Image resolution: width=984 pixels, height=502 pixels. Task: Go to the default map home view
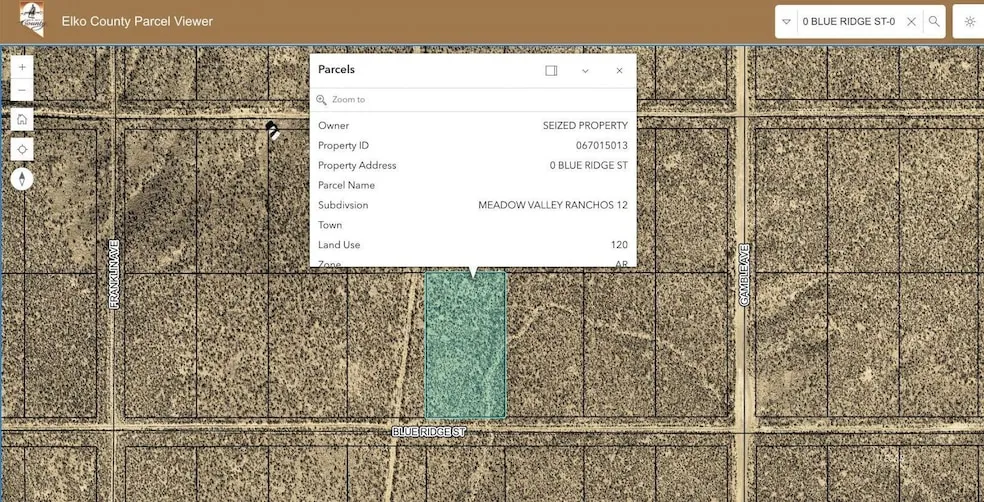pyautogui.click(x=22, y=119)
